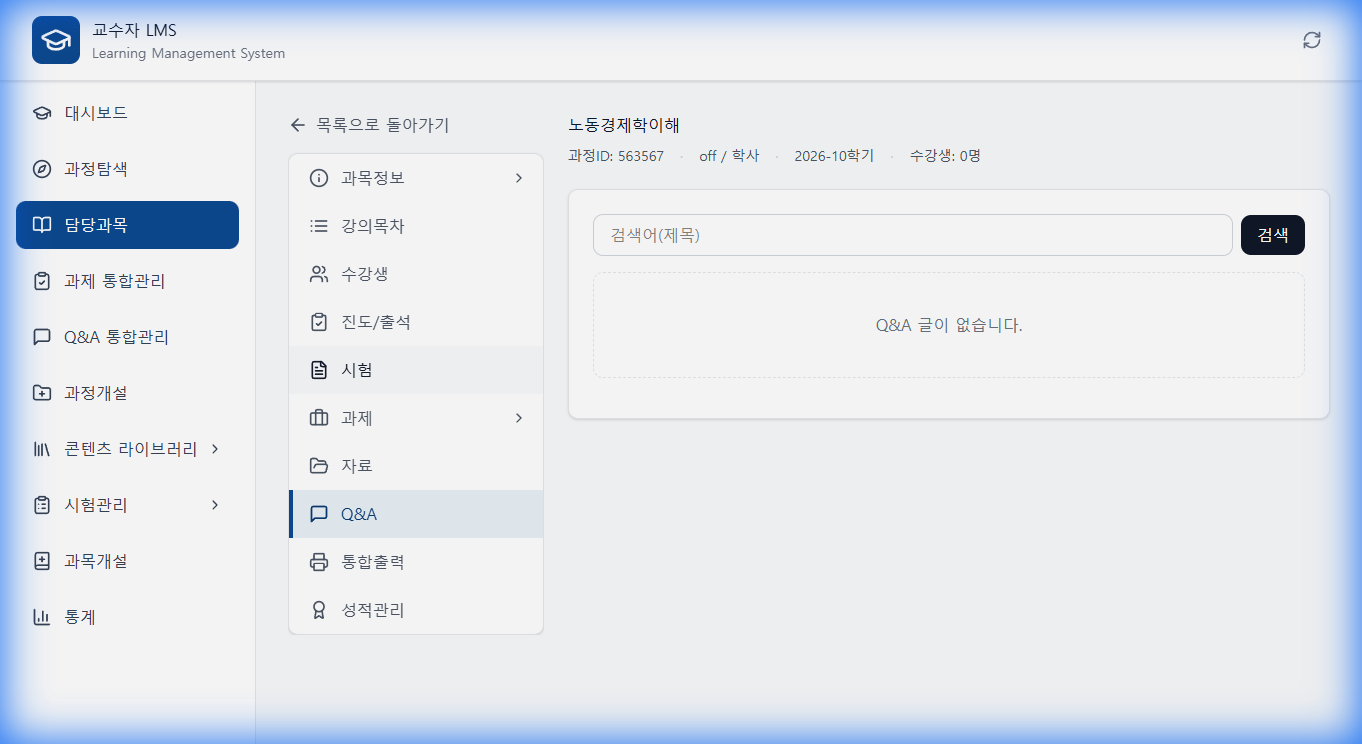1362x744 pixels.
Task: Open the 과정개설 sidebar icon
Action: pos(41,393)
